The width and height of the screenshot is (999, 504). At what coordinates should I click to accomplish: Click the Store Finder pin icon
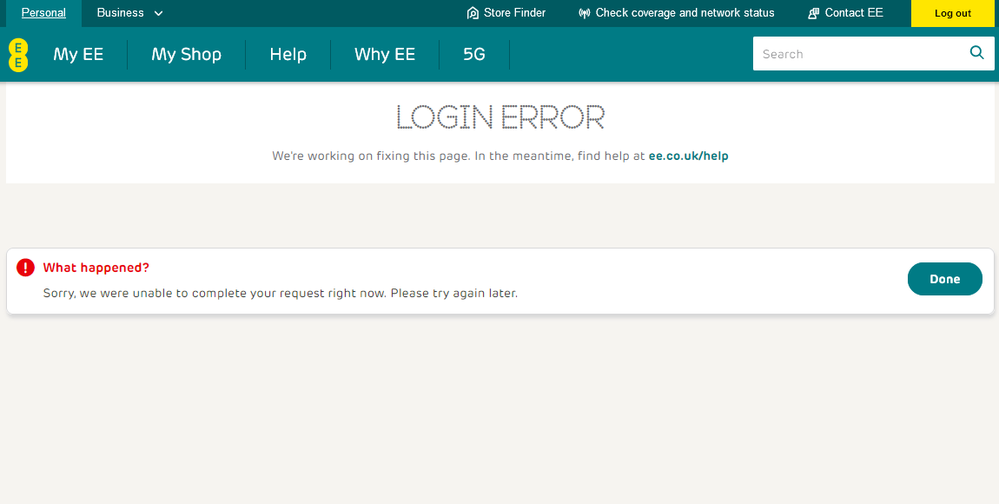tap(473, 13)
